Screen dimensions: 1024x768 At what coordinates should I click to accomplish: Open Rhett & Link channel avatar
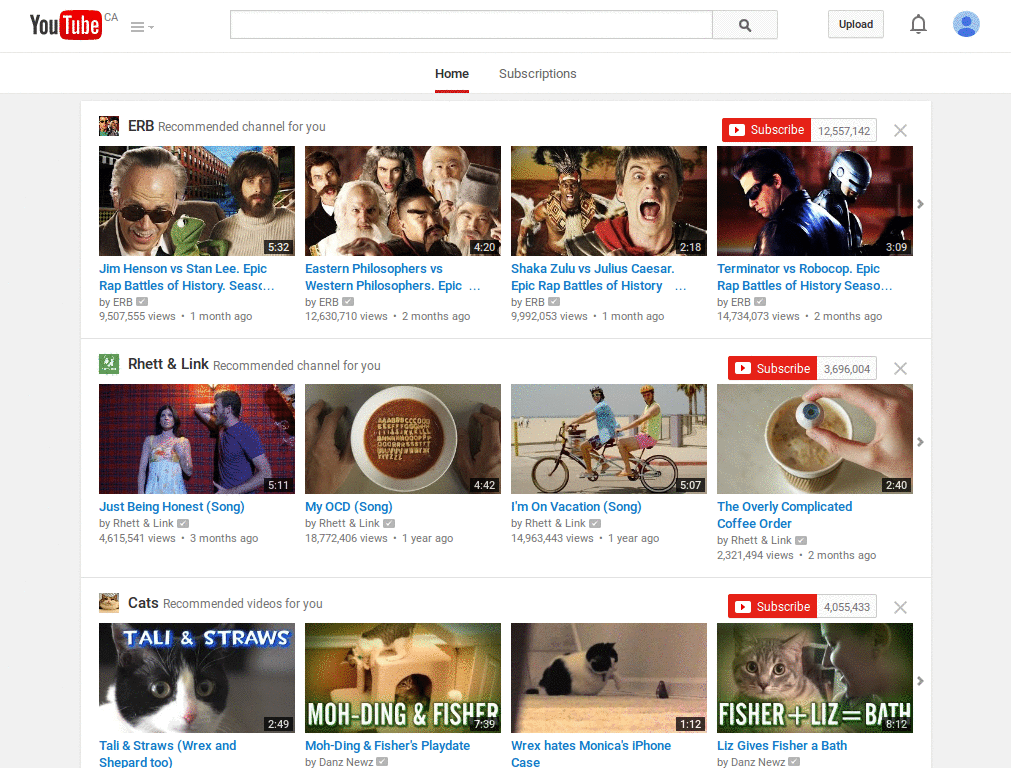click(109, 364)
